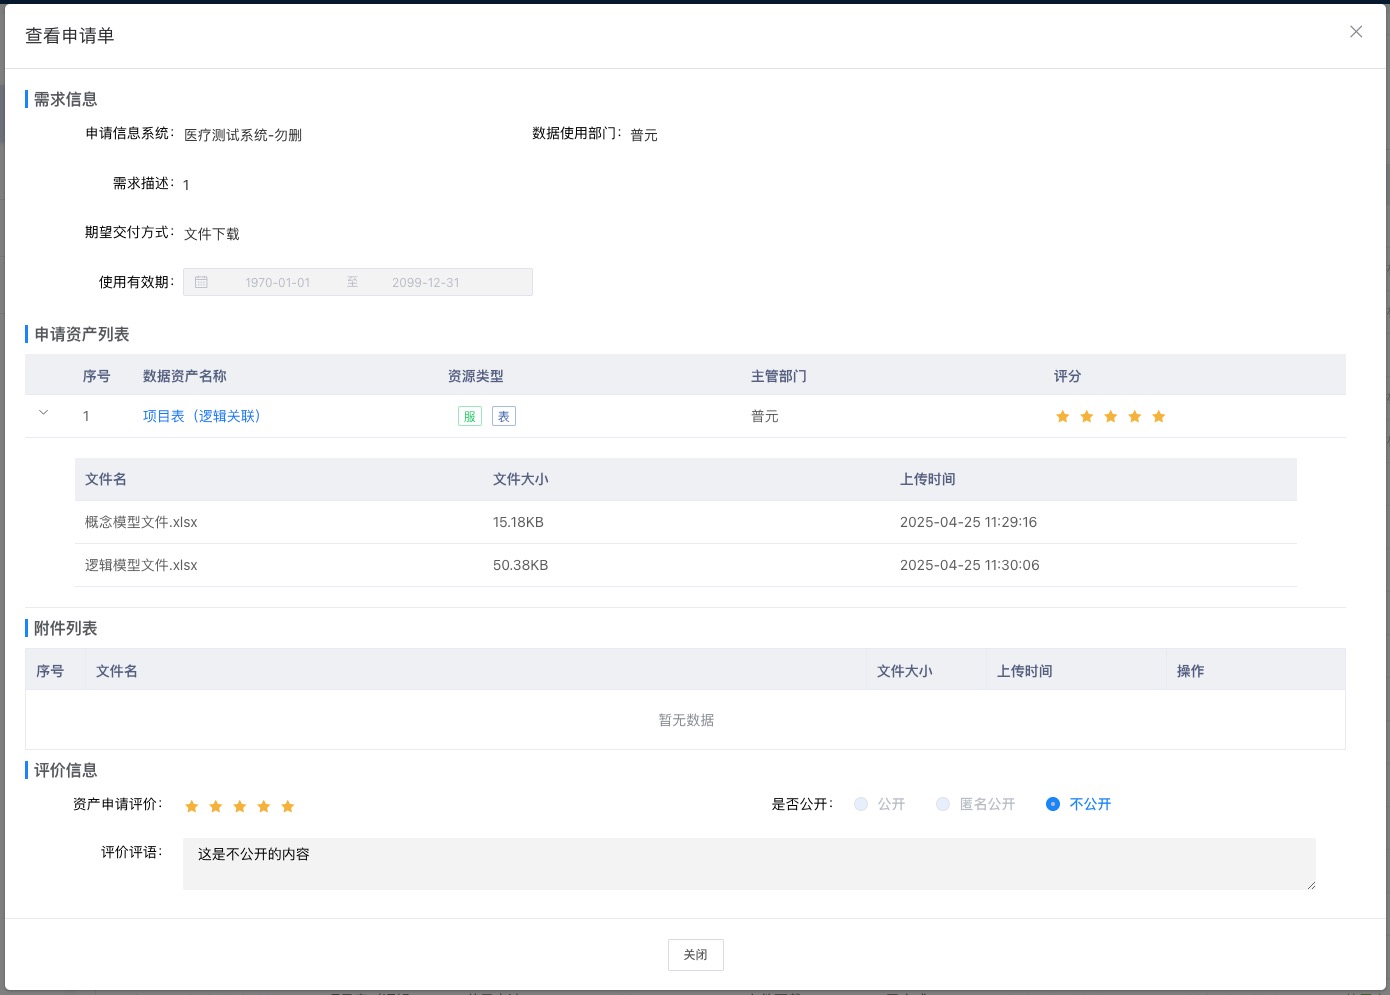Click the fifth star in asset row rating
Screen dimensions: 1390x995
(1158, 416)
